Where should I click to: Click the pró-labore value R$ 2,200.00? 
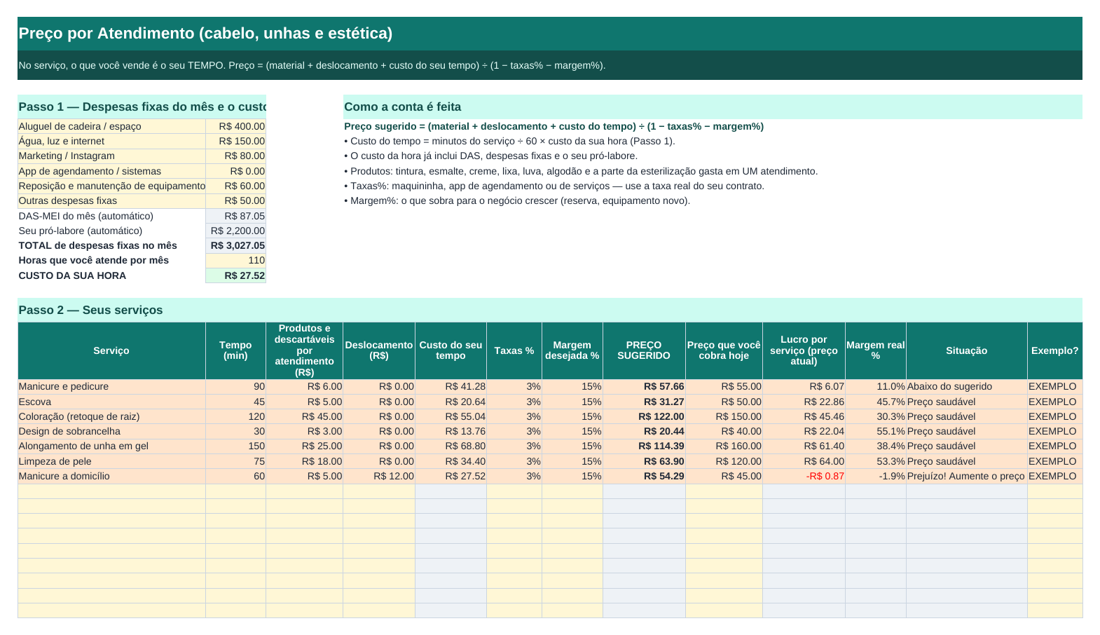coord(236,231)
